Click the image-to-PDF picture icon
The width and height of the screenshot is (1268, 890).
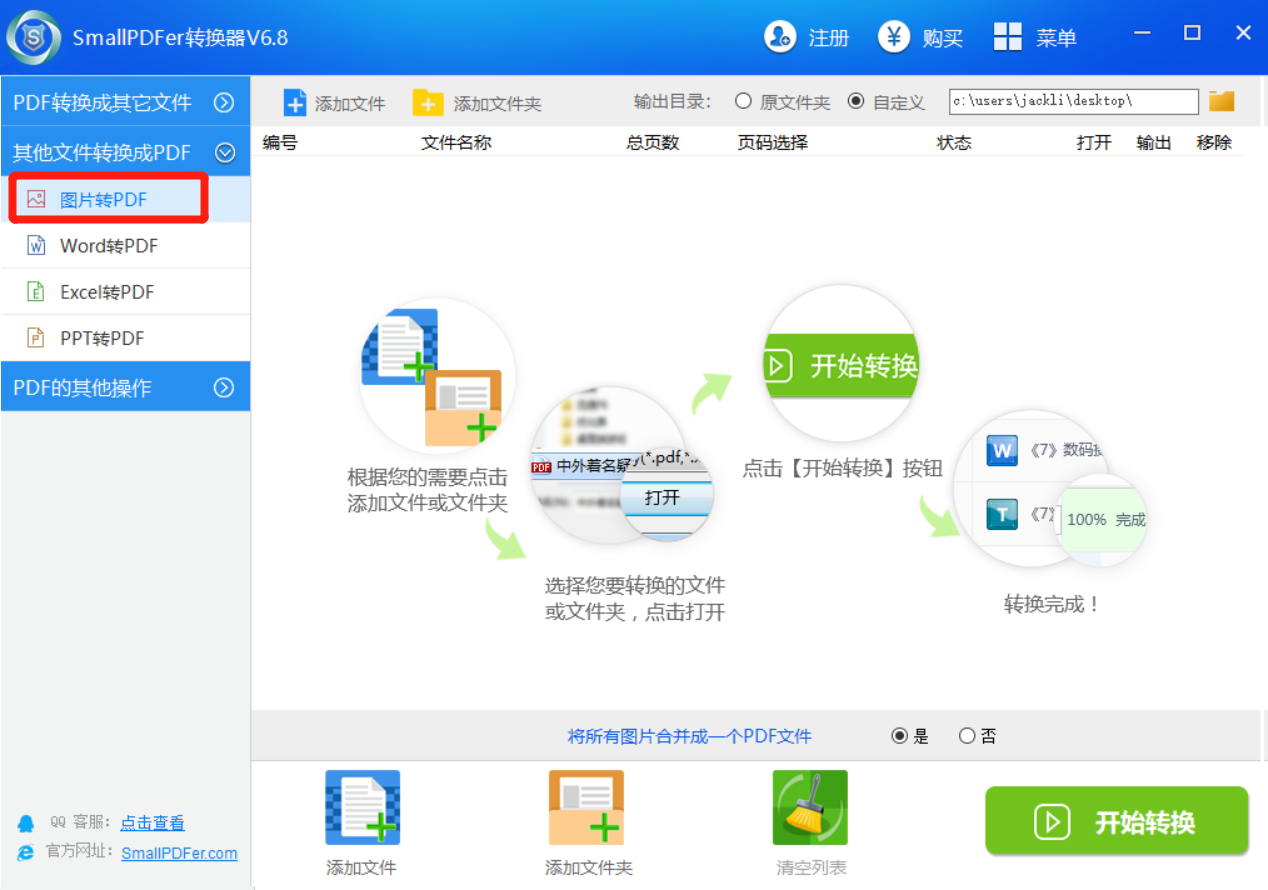coord(36,199)
